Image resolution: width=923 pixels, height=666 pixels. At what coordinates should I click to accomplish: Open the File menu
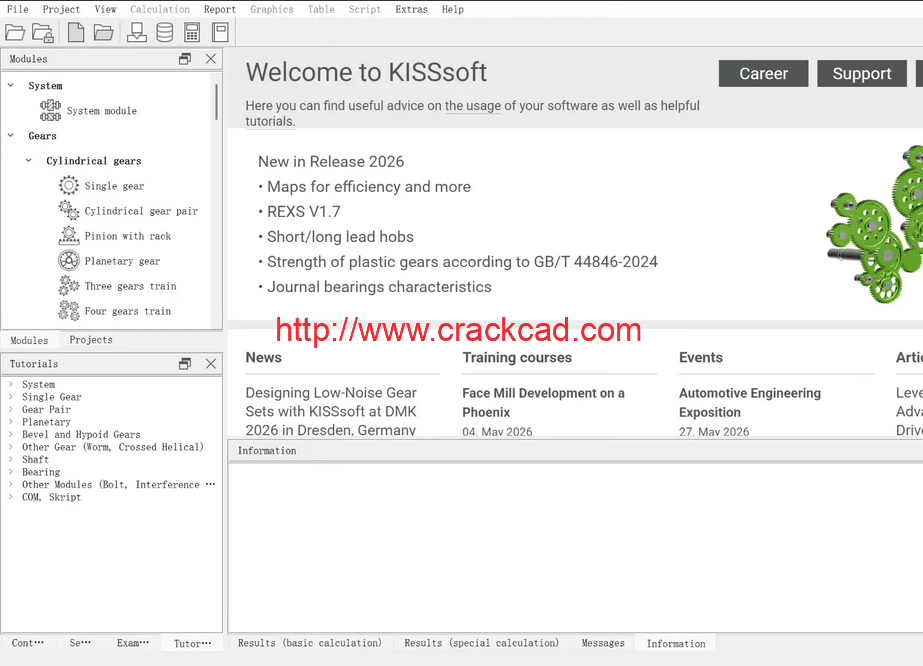tap(18, 9)
